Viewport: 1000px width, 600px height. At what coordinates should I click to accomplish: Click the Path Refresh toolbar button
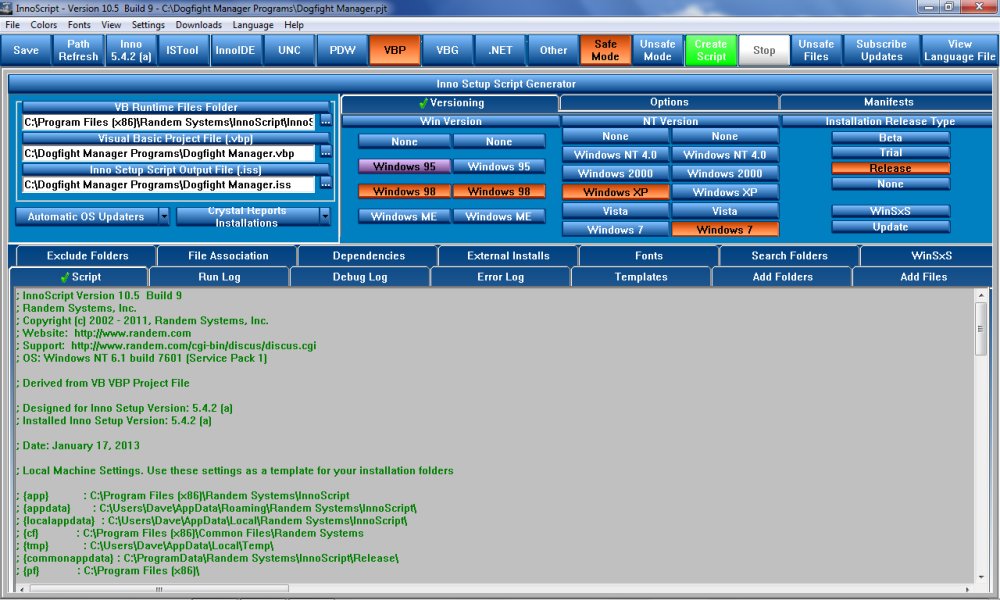[x=78, y=50]
